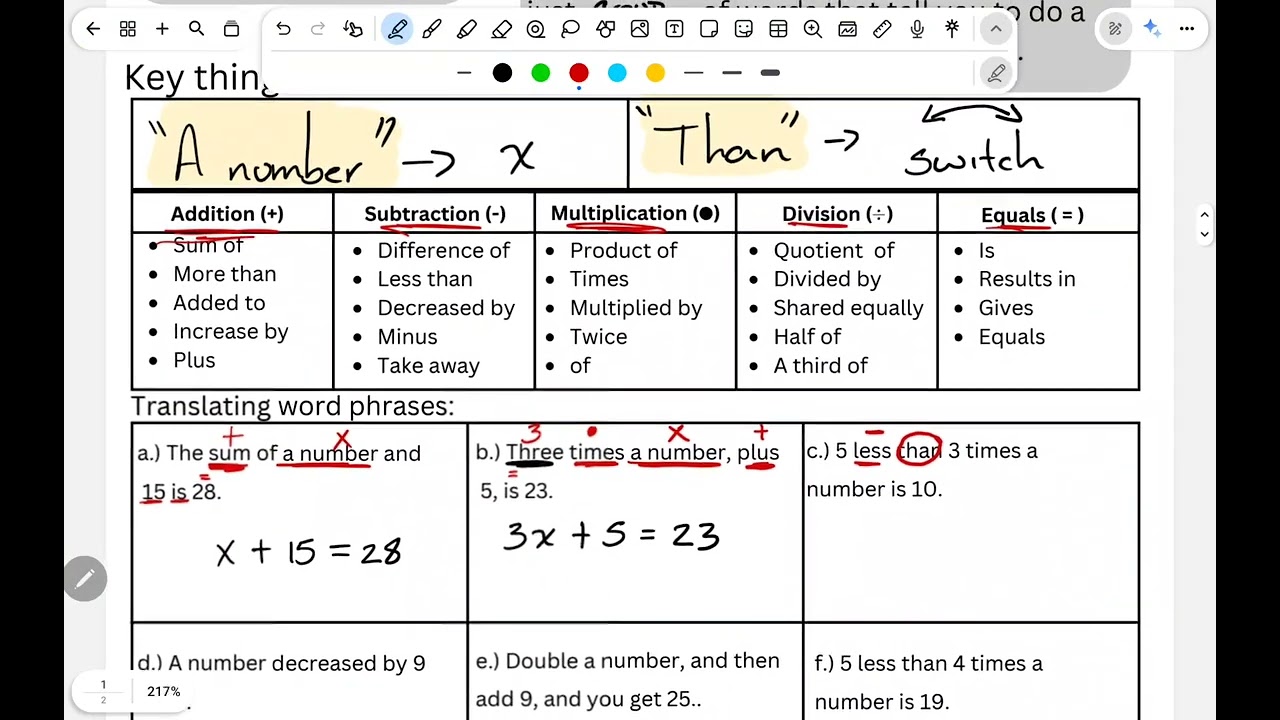The width and height of the screenshot is (1280, 720).
Task: Choose the black pen color
Action: 502,73
